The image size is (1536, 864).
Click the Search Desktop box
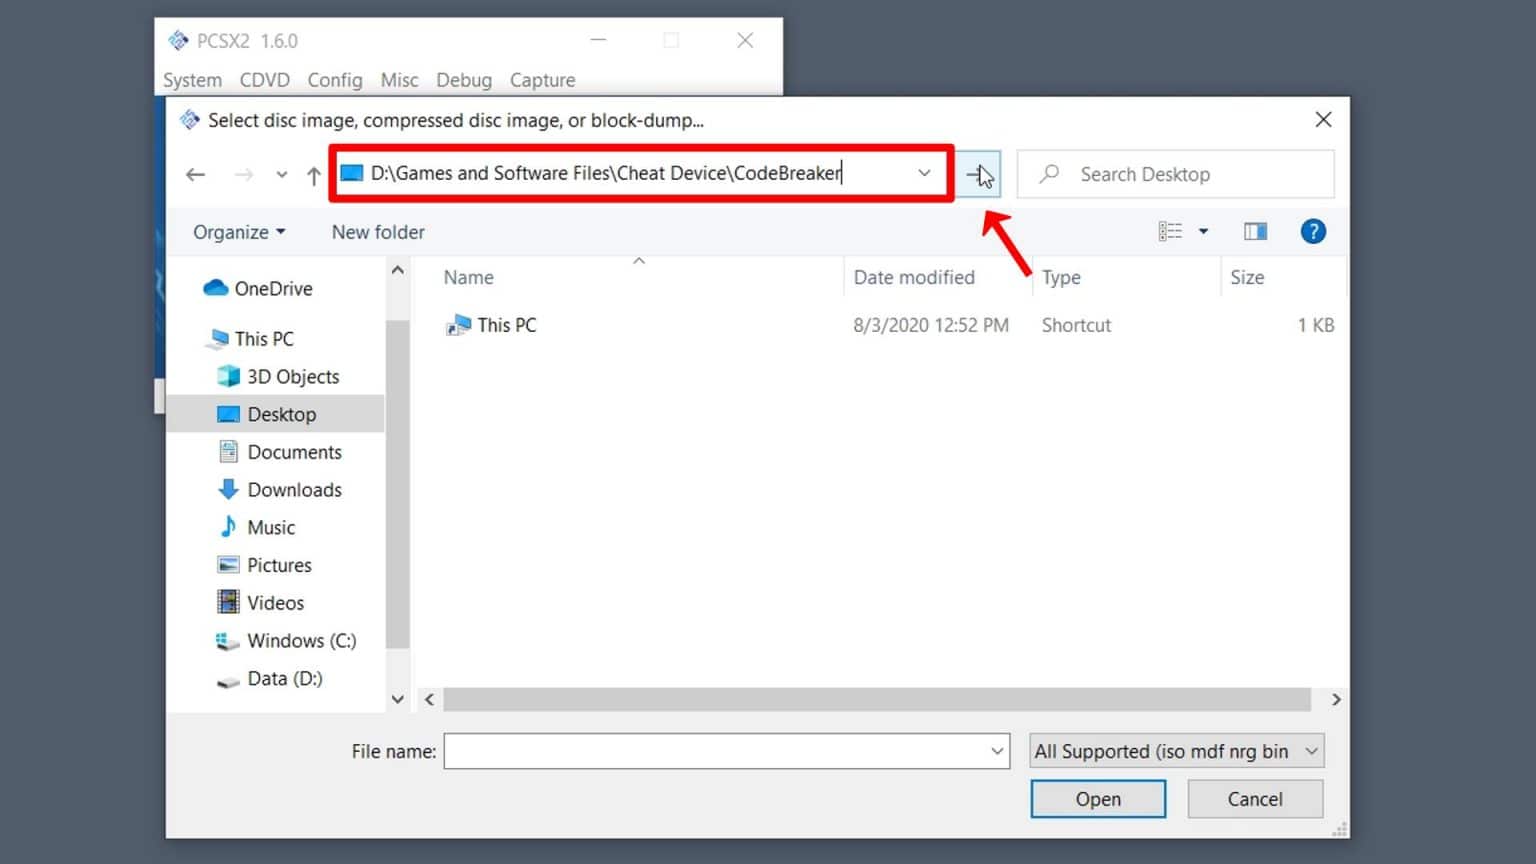point(1176,174)
